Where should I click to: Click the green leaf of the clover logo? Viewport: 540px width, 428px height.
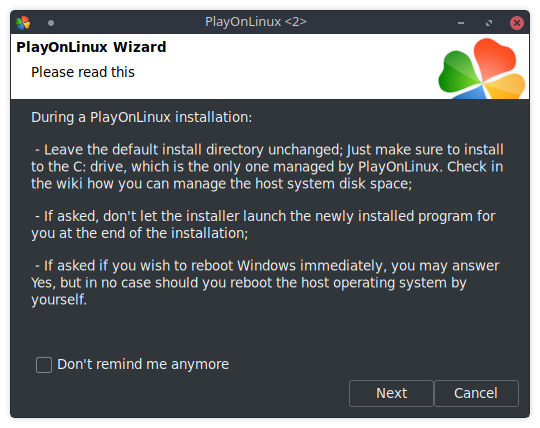tap(458, 72)
